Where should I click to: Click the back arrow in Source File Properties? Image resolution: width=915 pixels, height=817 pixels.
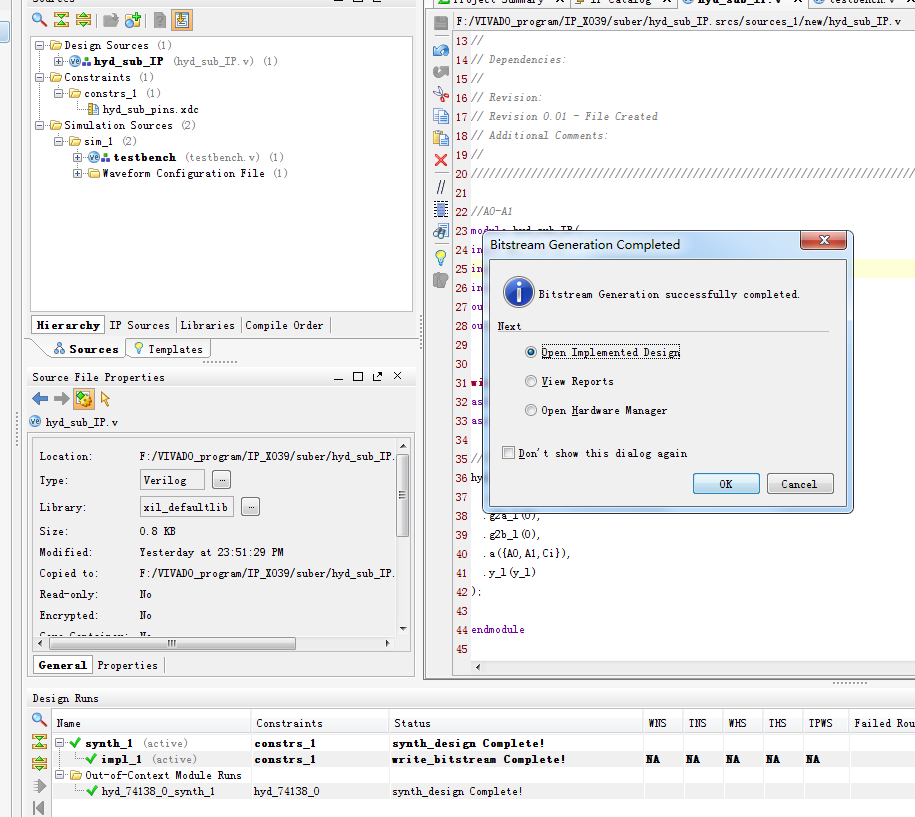pos(40,399)
